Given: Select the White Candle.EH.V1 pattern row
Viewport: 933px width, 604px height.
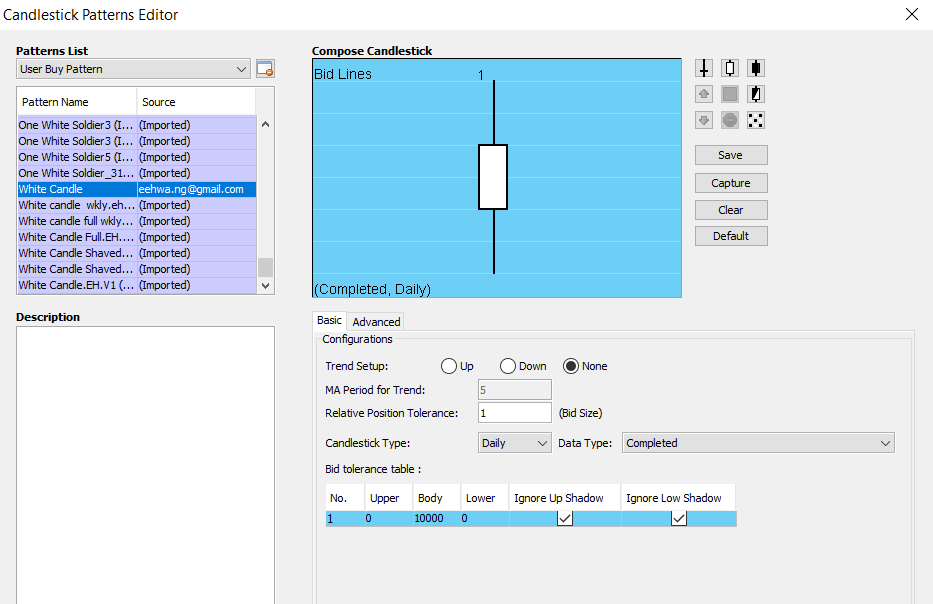Looking at the screenshot, I should pos(137,286).
